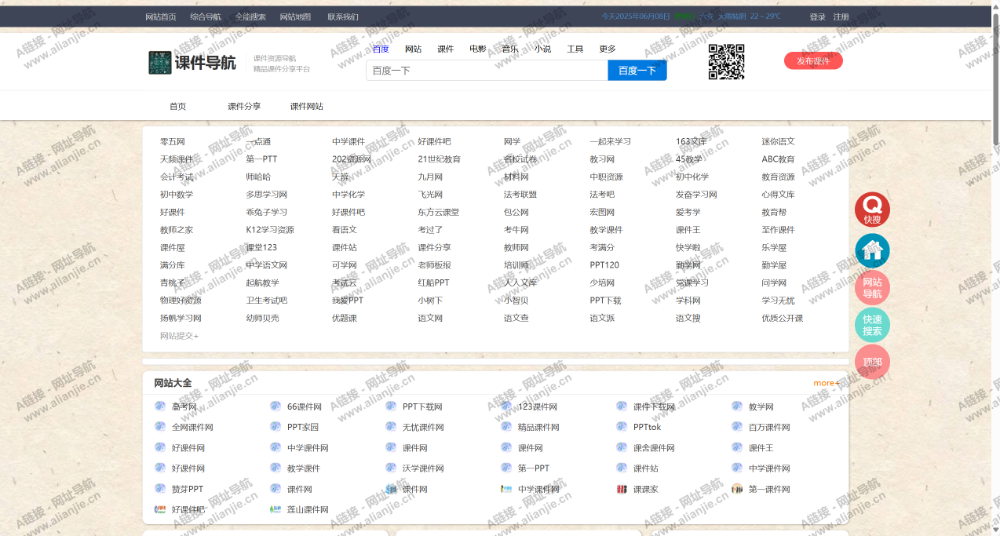Select the 小说 search tab
Screen dimensions: 1000x536
click(543, 48)
